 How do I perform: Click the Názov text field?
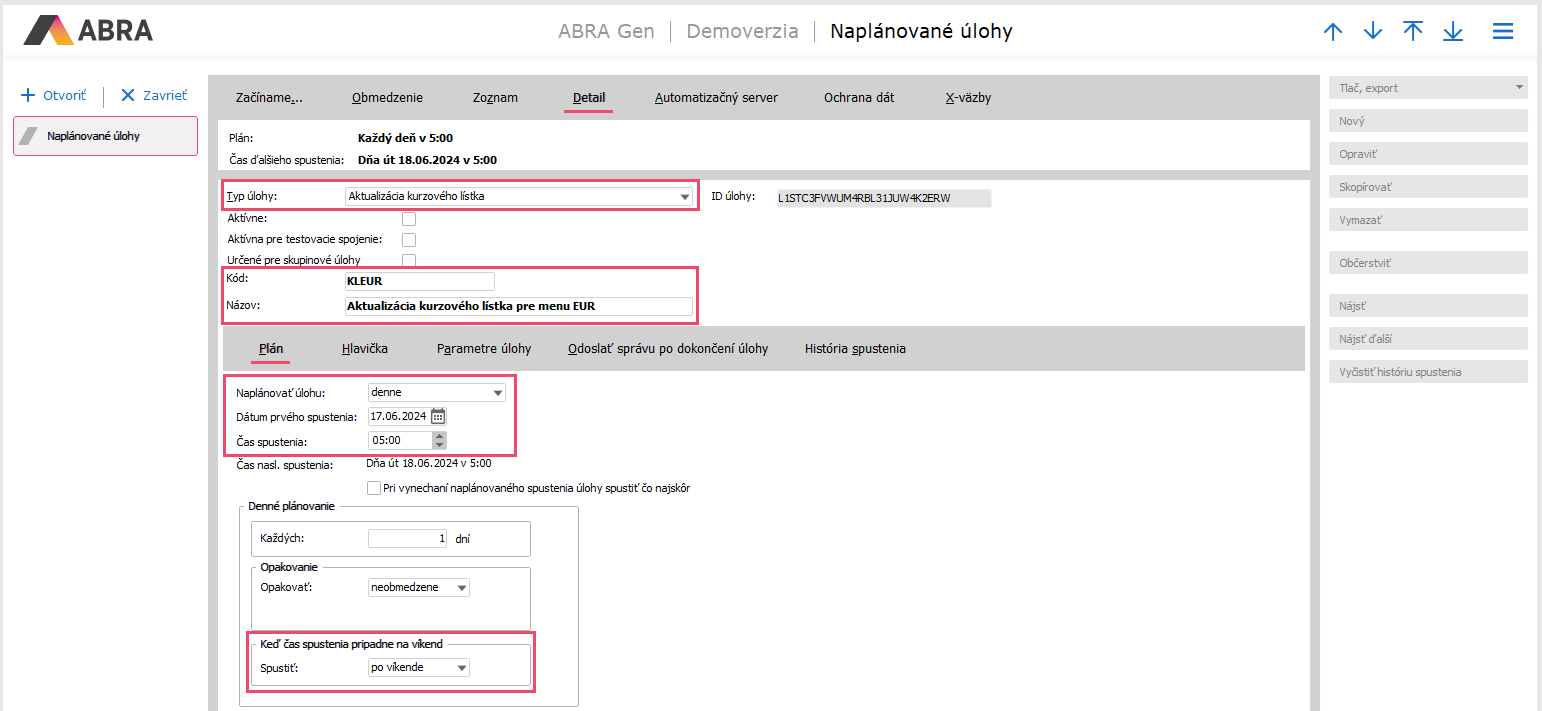click(x=518, y=307)
